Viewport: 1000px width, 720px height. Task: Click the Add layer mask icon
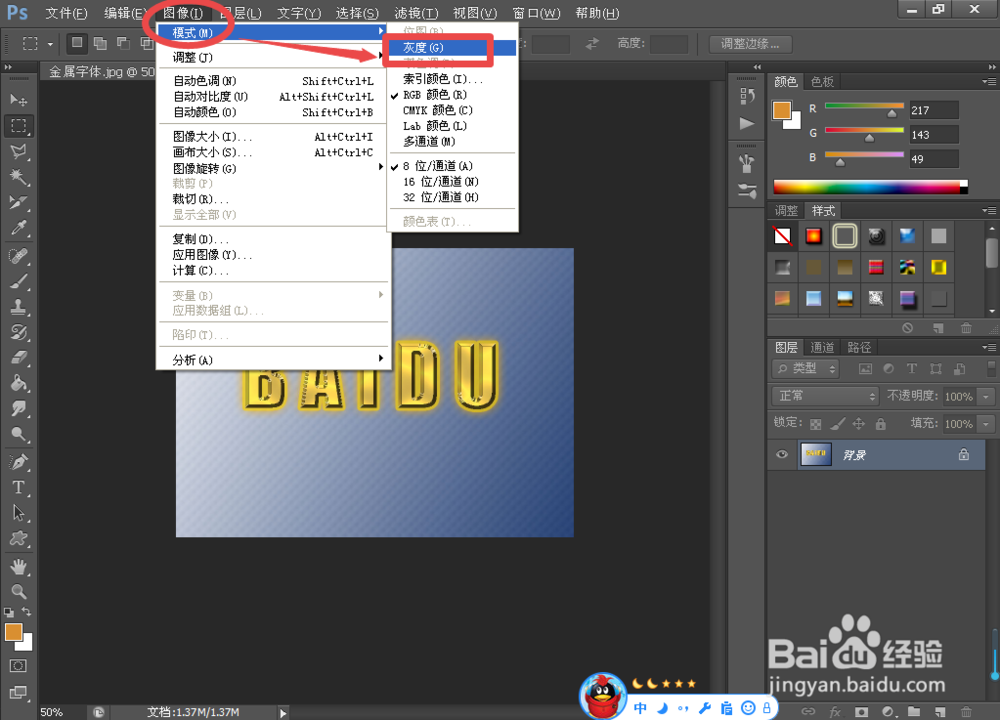point(862,711)
